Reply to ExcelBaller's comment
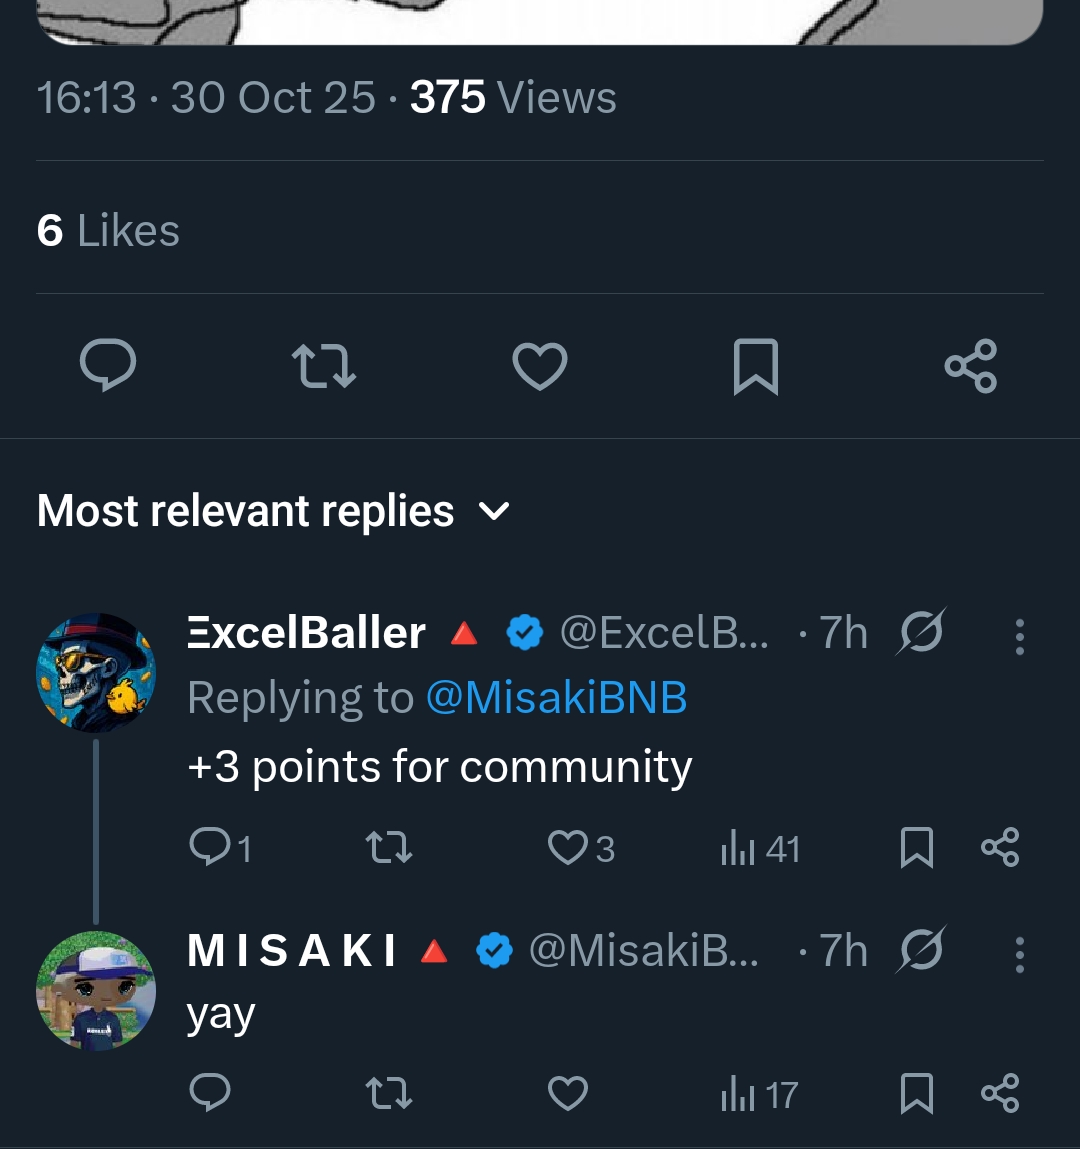This screenshot has width=1080, height=1149. click(x=210, y=848)
